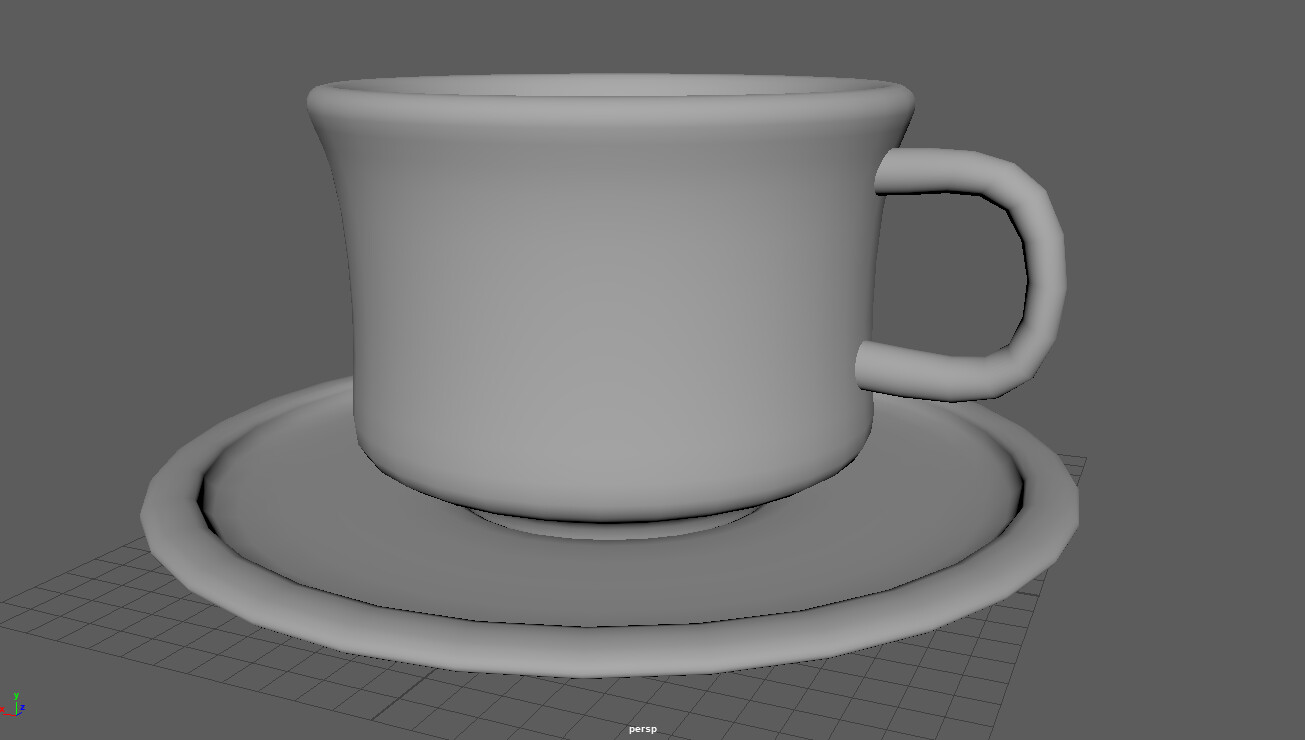
Task: Click empty viewport space to deselect
Action: click(1200, 150)
